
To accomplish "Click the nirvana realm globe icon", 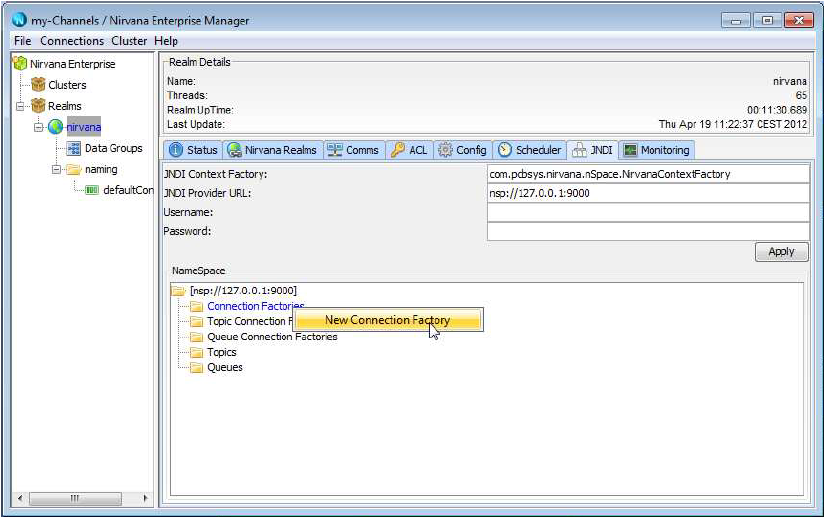I will point(55,127).
